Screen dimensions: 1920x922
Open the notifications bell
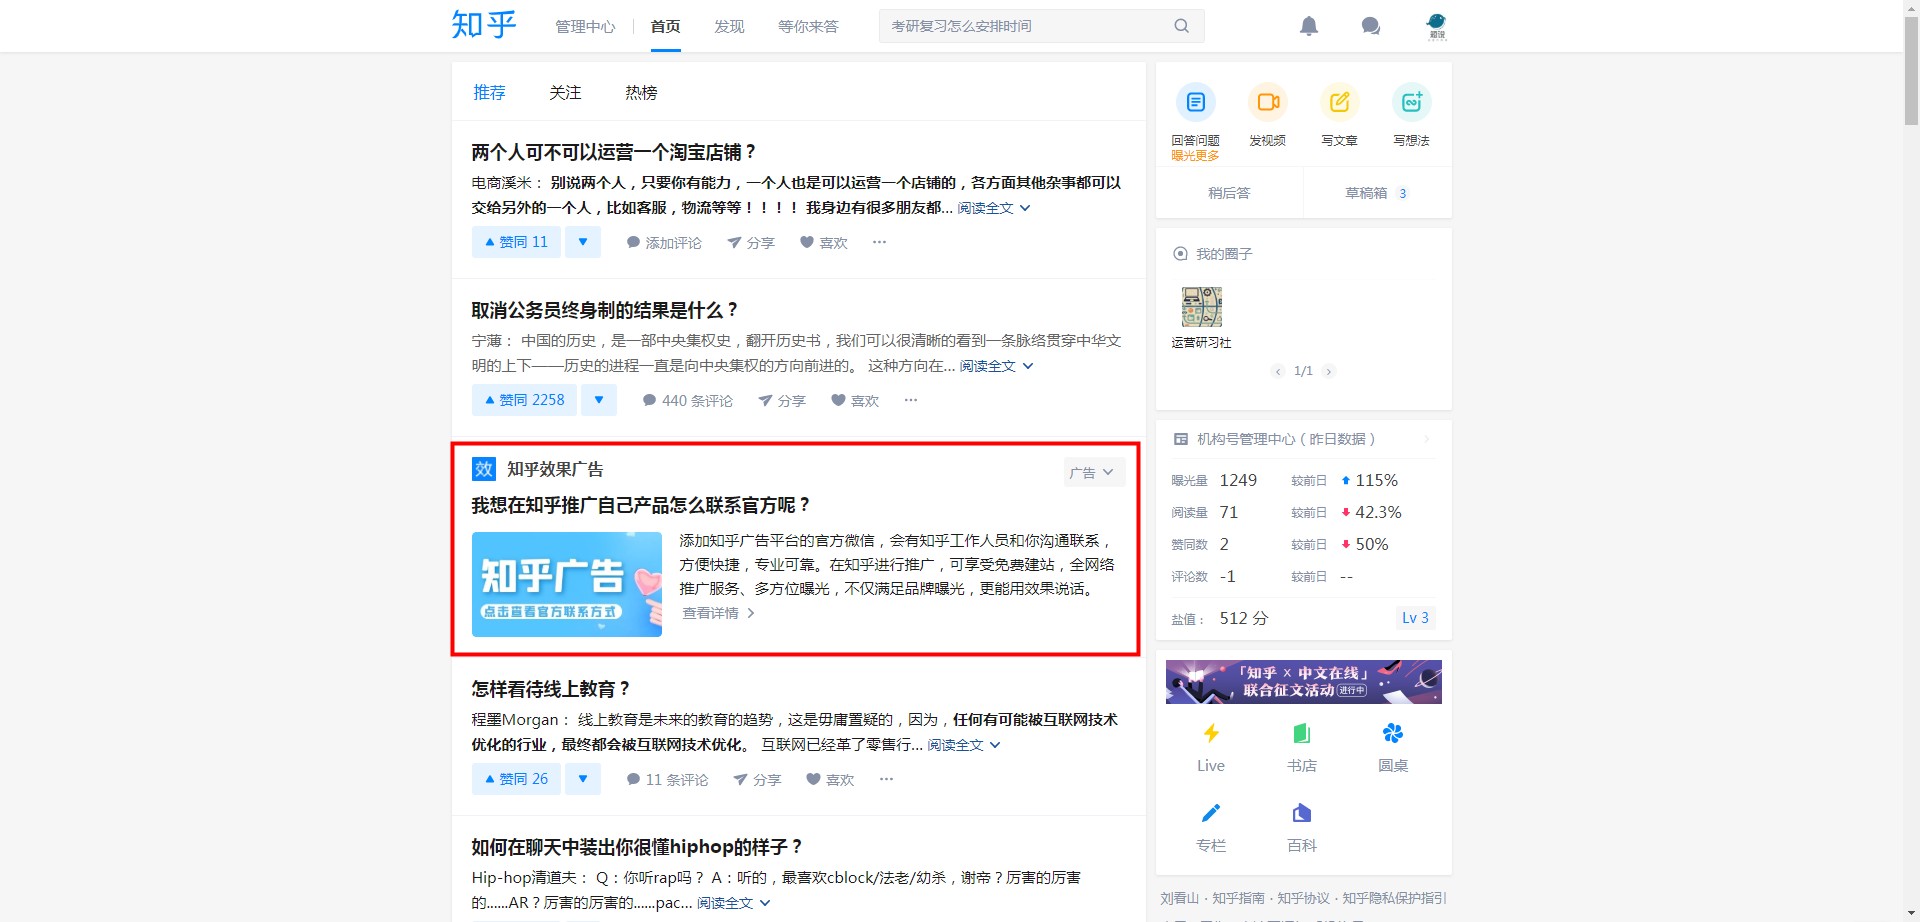pyautogui.click(x=1309, y=26)
